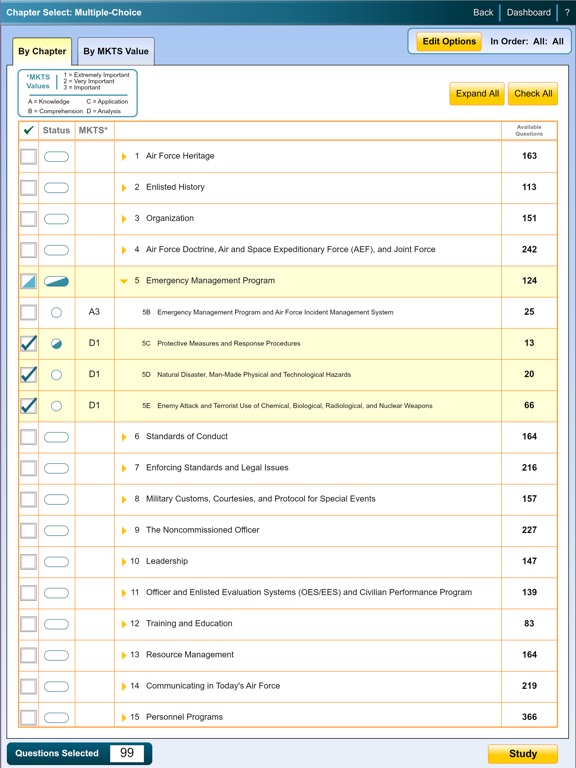The width and height of the screenshot is (576, 768).
Task: Expand chapter 1 Air Force Heritage arrow
Action: click(124, 157)
